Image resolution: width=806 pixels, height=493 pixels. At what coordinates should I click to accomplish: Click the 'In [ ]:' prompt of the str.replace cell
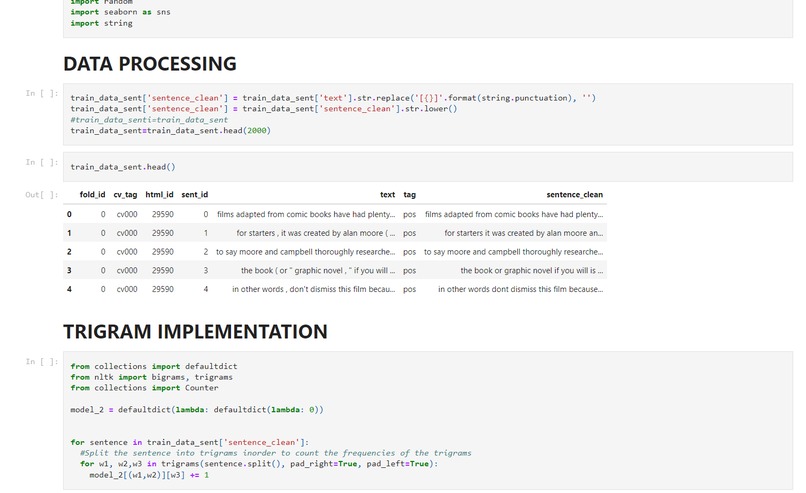click(42, 93)
